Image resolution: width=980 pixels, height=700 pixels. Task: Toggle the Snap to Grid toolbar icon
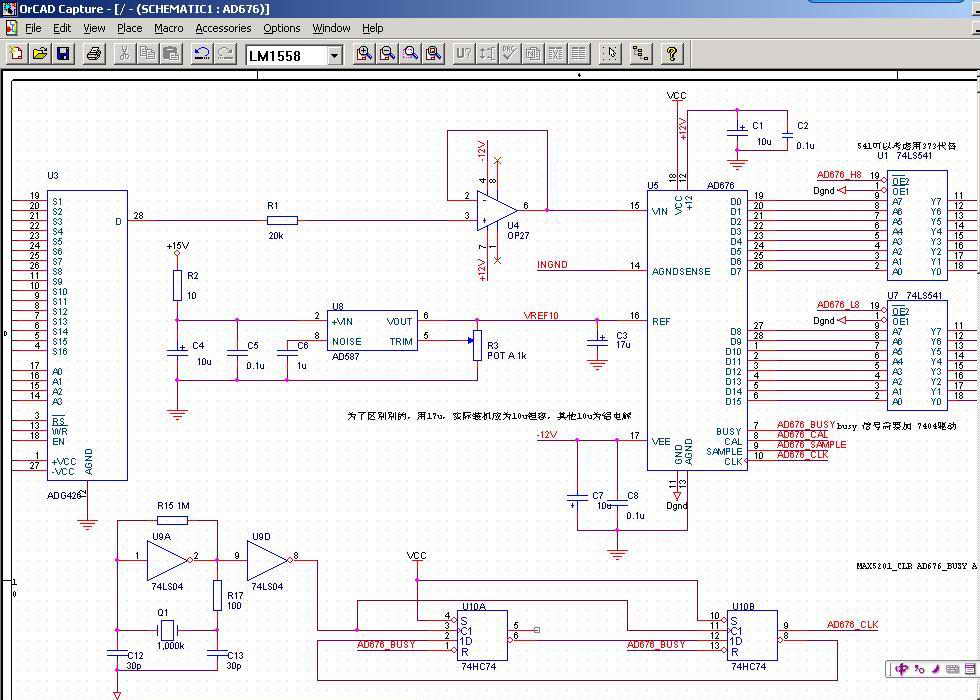coord(610,54)
